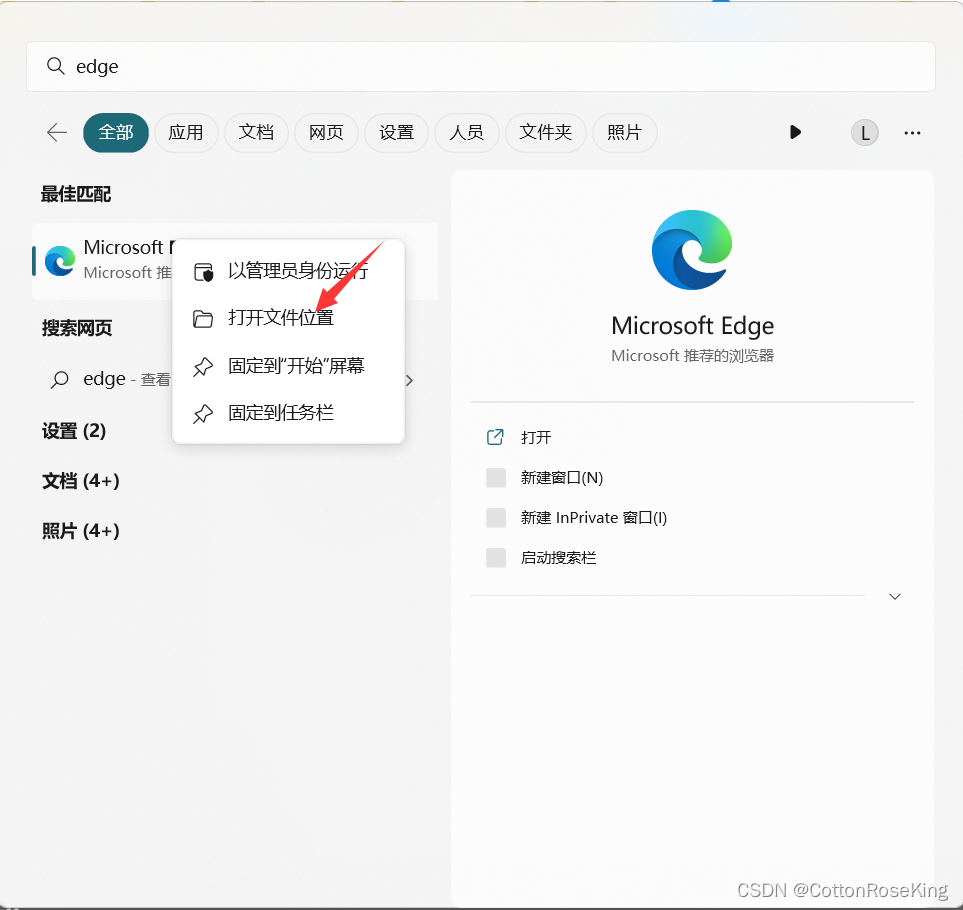Click the large Microsoft Edge logo
This screenshot has width=963, height=910.
[x=692, y=250]
